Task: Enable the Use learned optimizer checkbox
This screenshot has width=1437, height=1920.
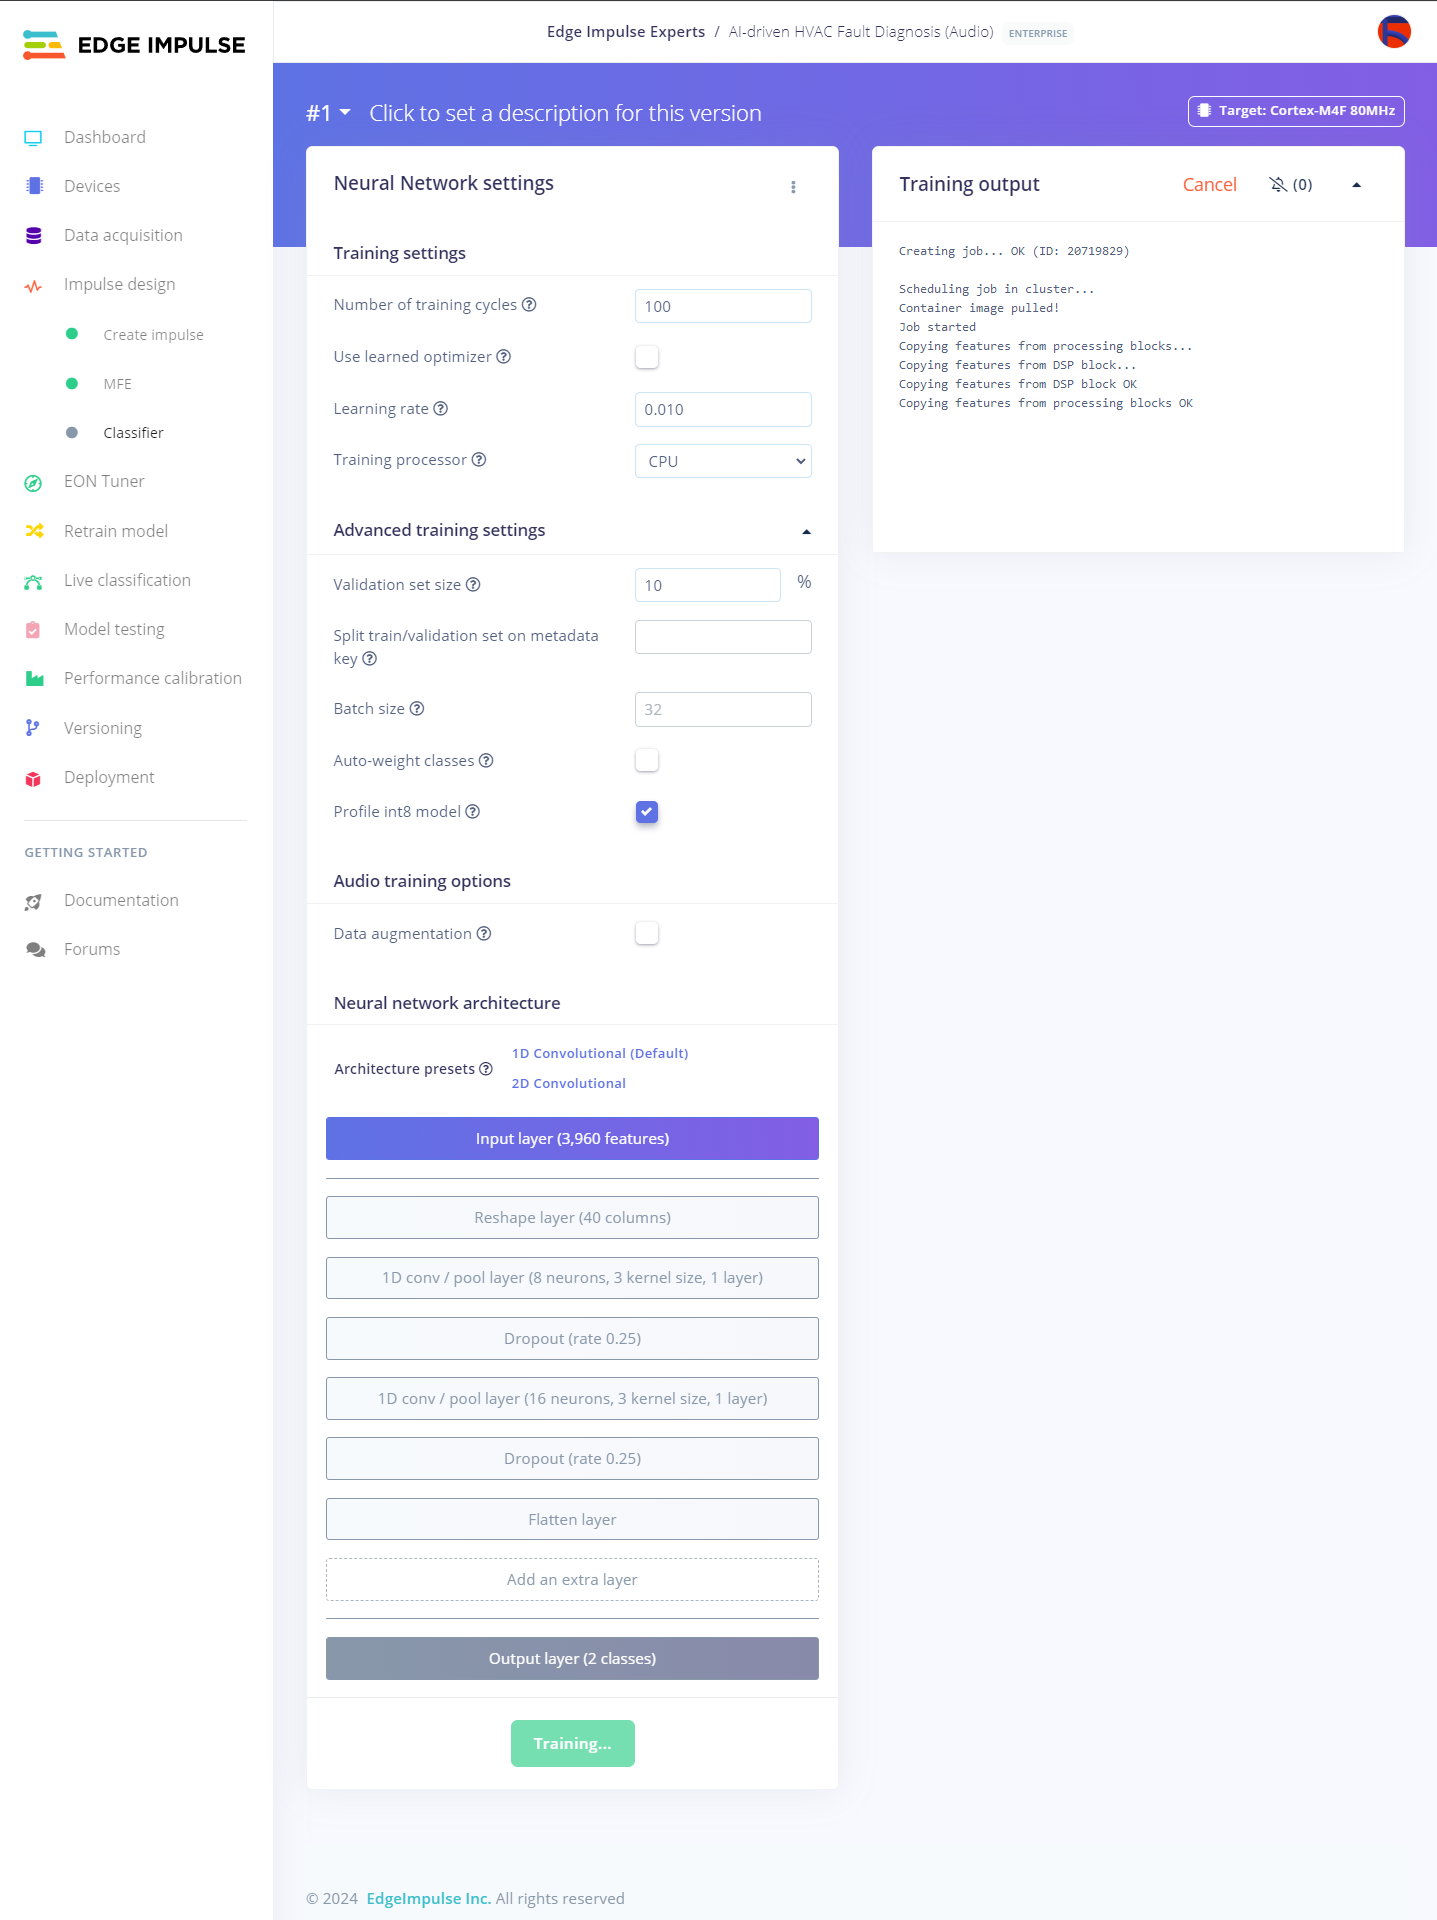Action: 647,357
